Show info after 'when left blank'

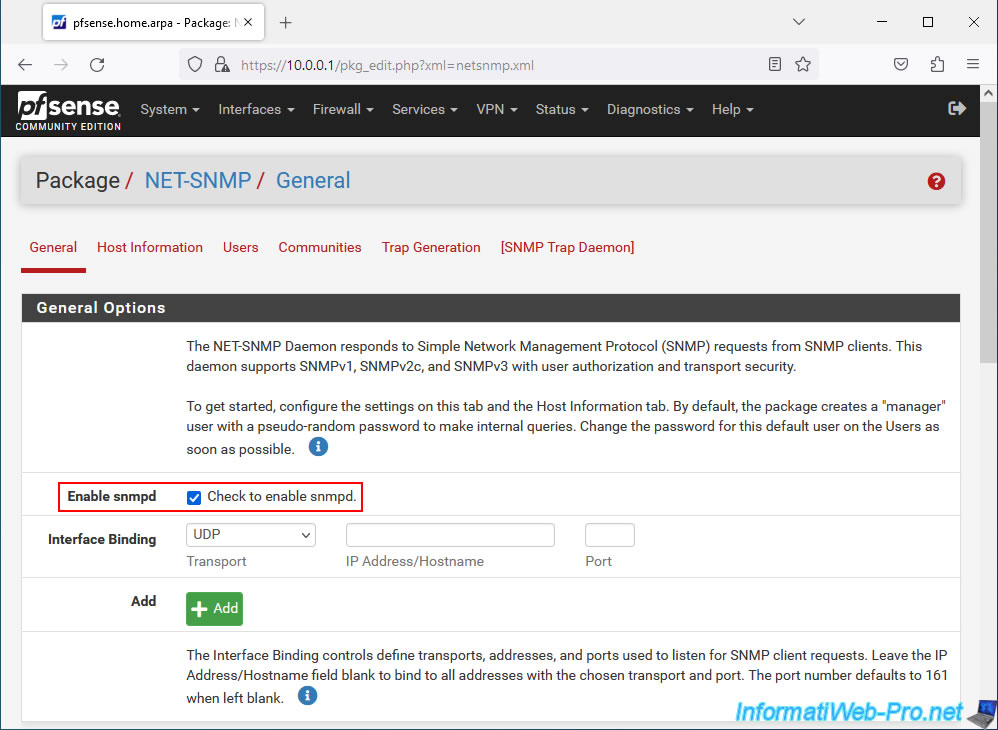307,696
